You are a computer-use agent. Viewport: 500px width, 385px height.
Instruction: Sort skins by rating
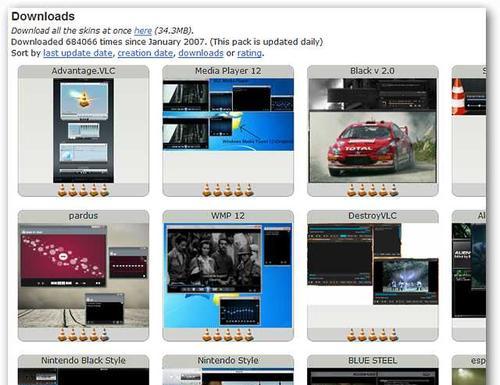coord(249,53)
